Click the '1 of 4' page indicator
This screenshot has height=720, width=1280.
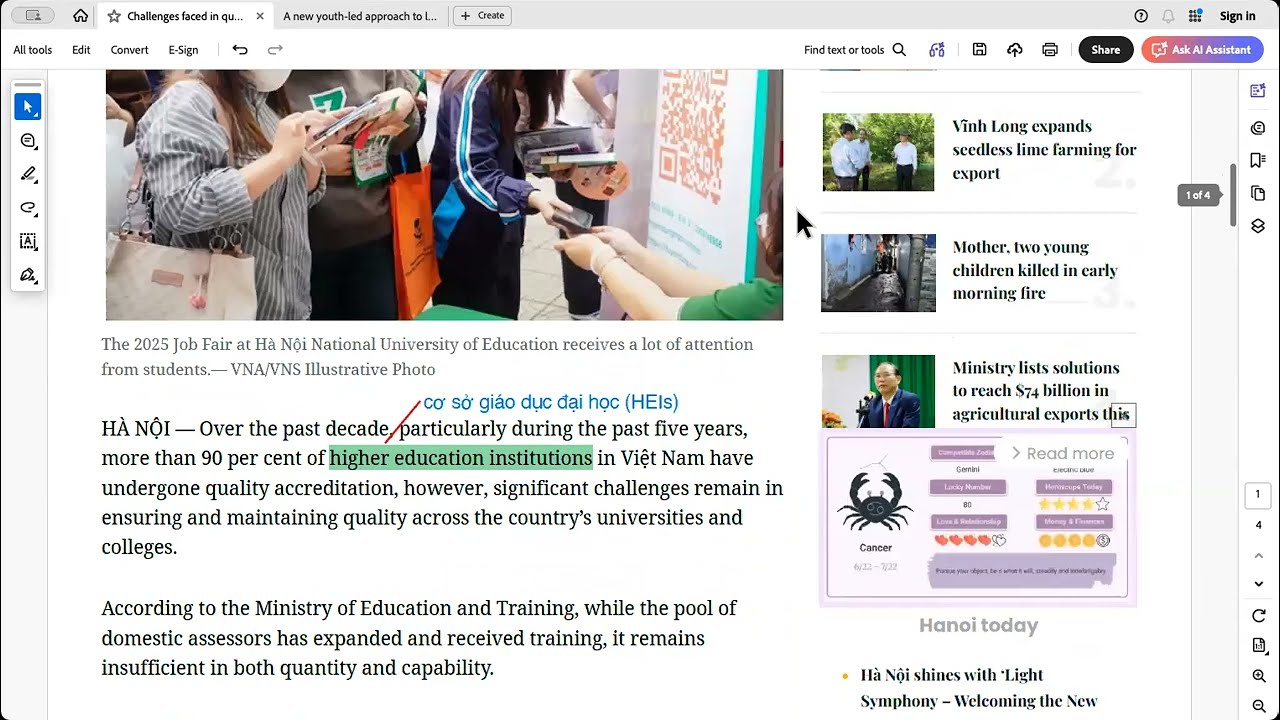[x=1198, y=195]
